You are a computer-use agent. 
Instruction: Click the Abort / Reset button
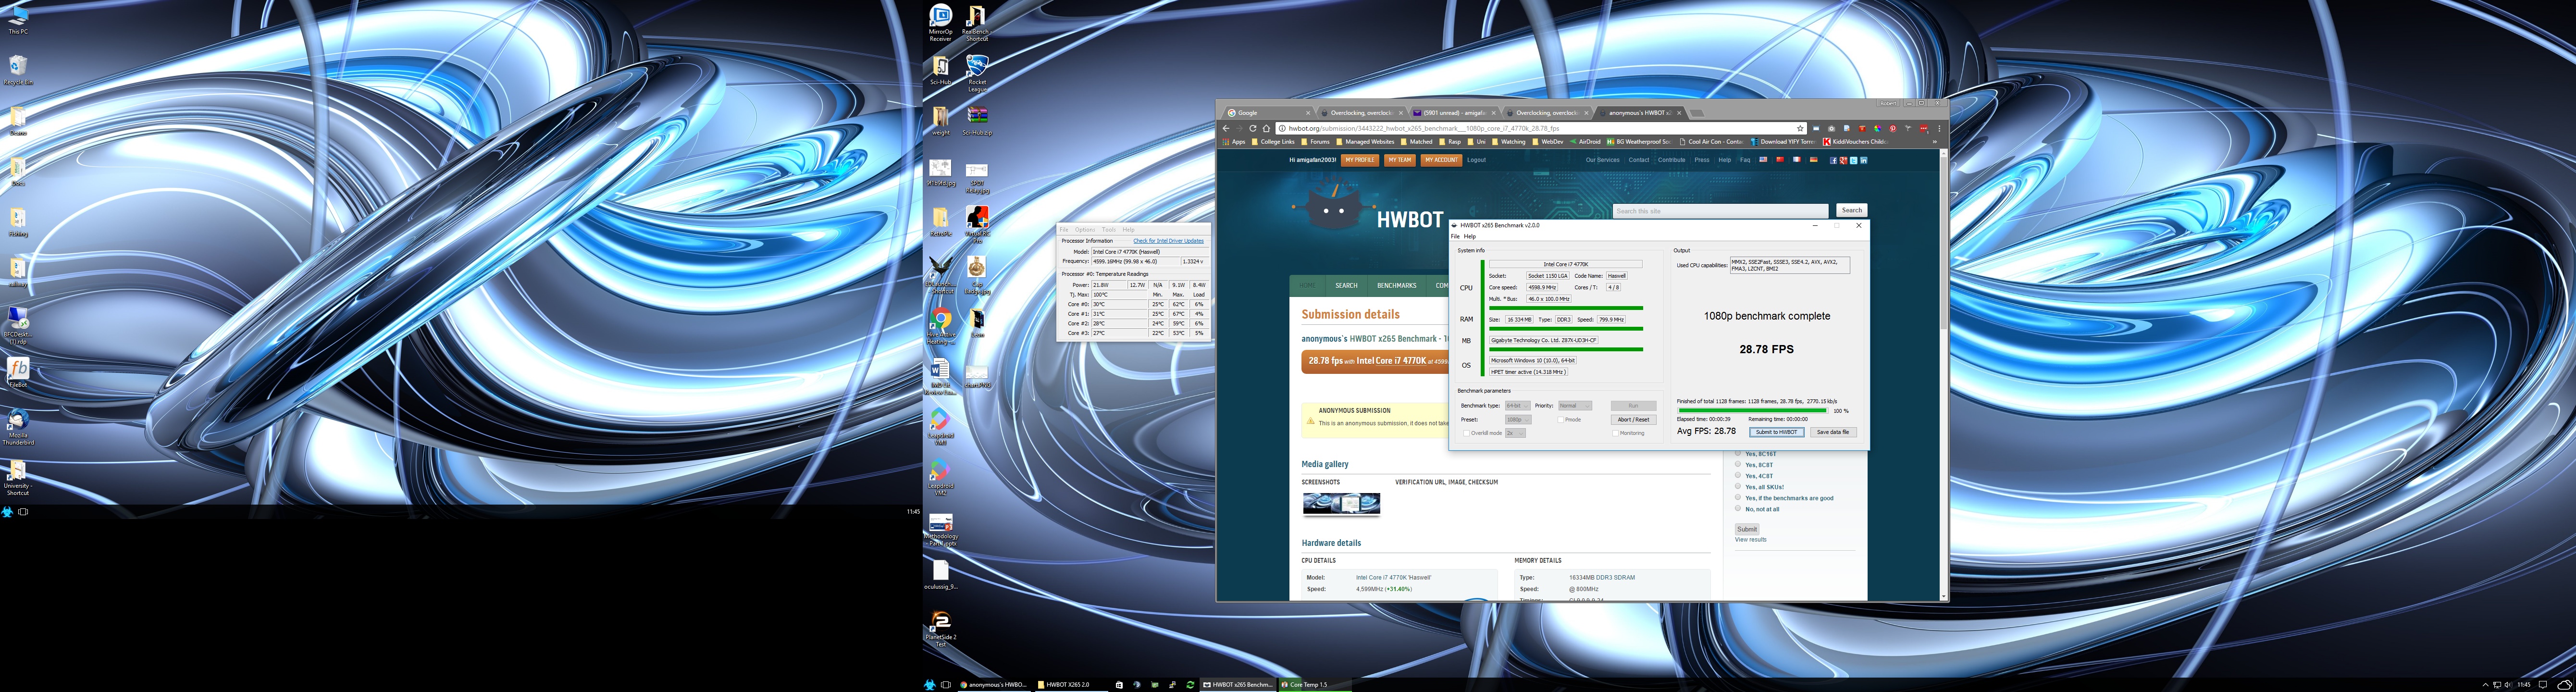click(x=1634, y=420)
